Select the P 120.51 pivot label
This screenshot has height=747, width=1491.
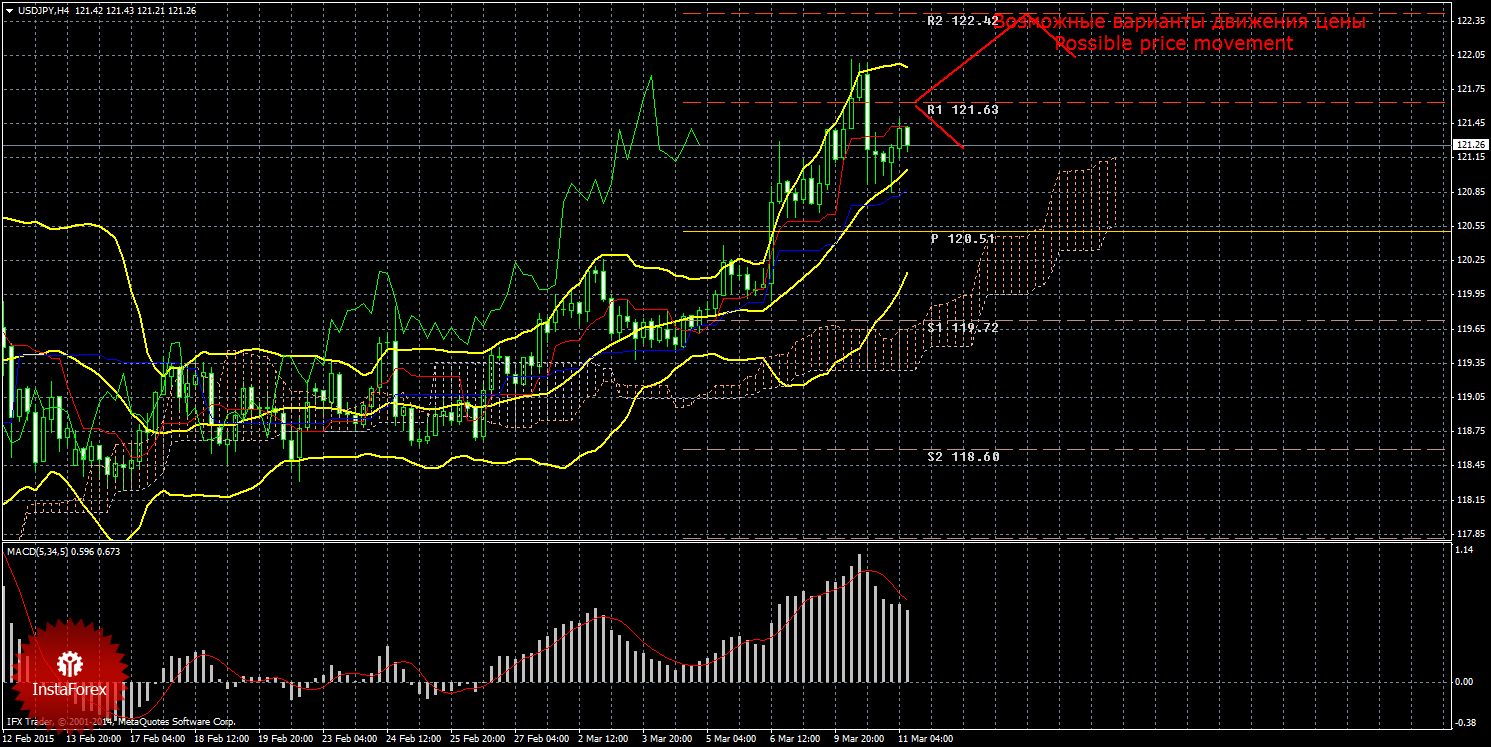[963, 239]
